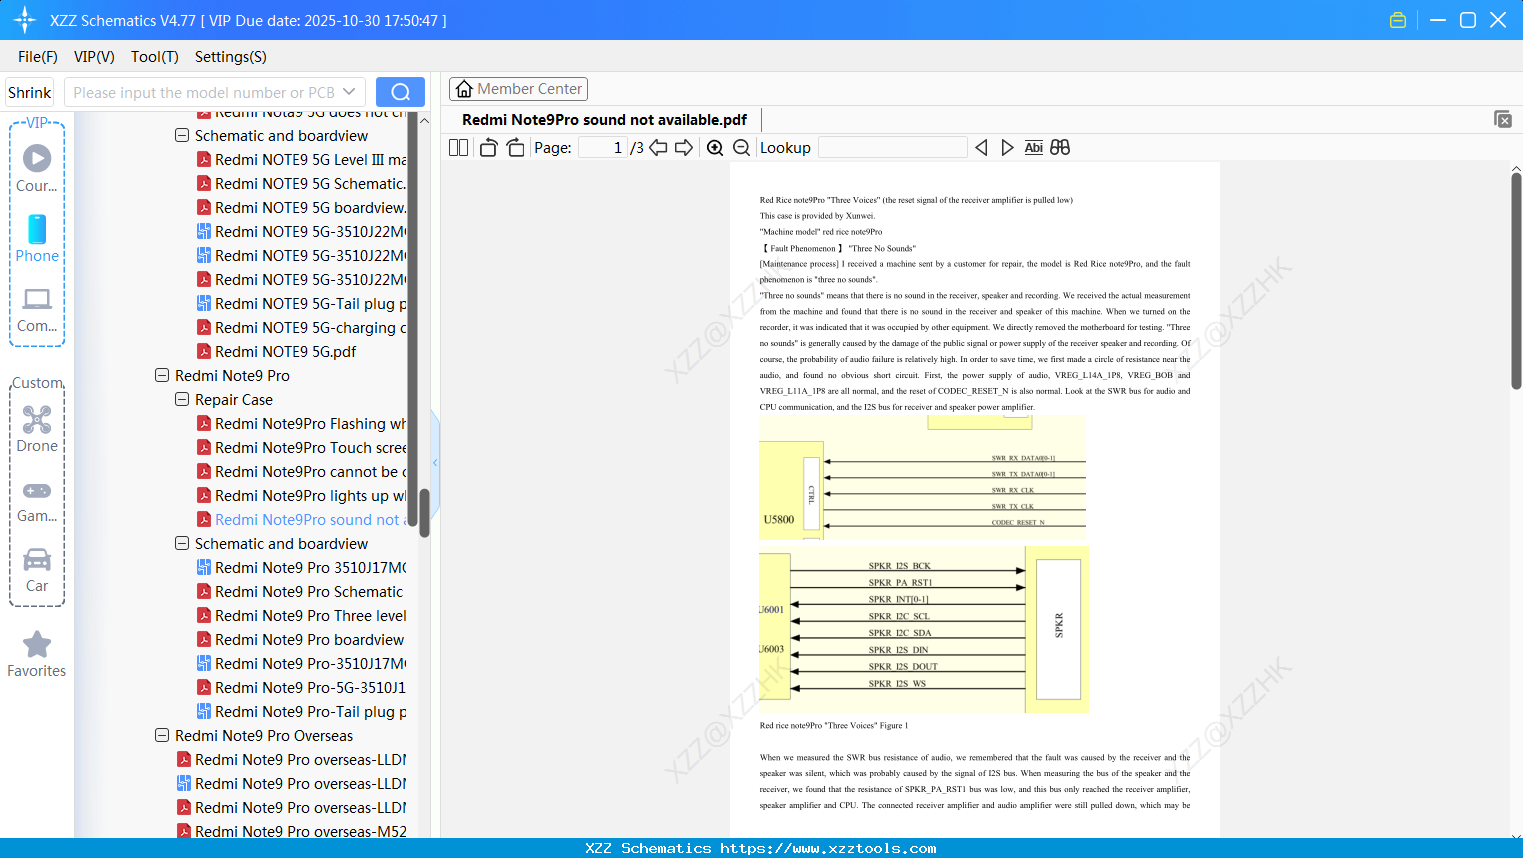Open the Drone category

pos(37,428)
